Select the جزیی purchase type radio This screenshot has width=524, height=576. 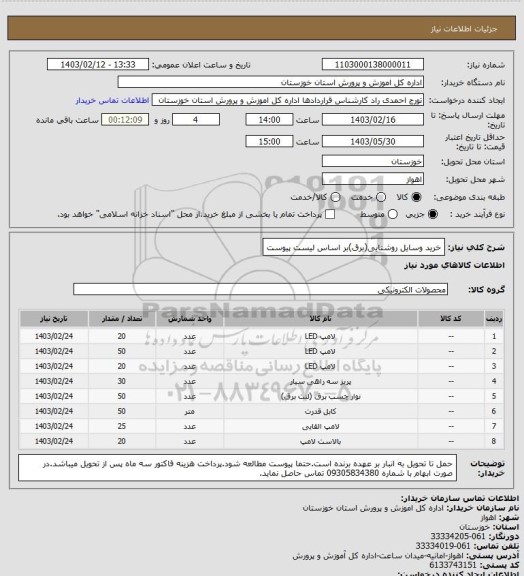coord(433,214)
